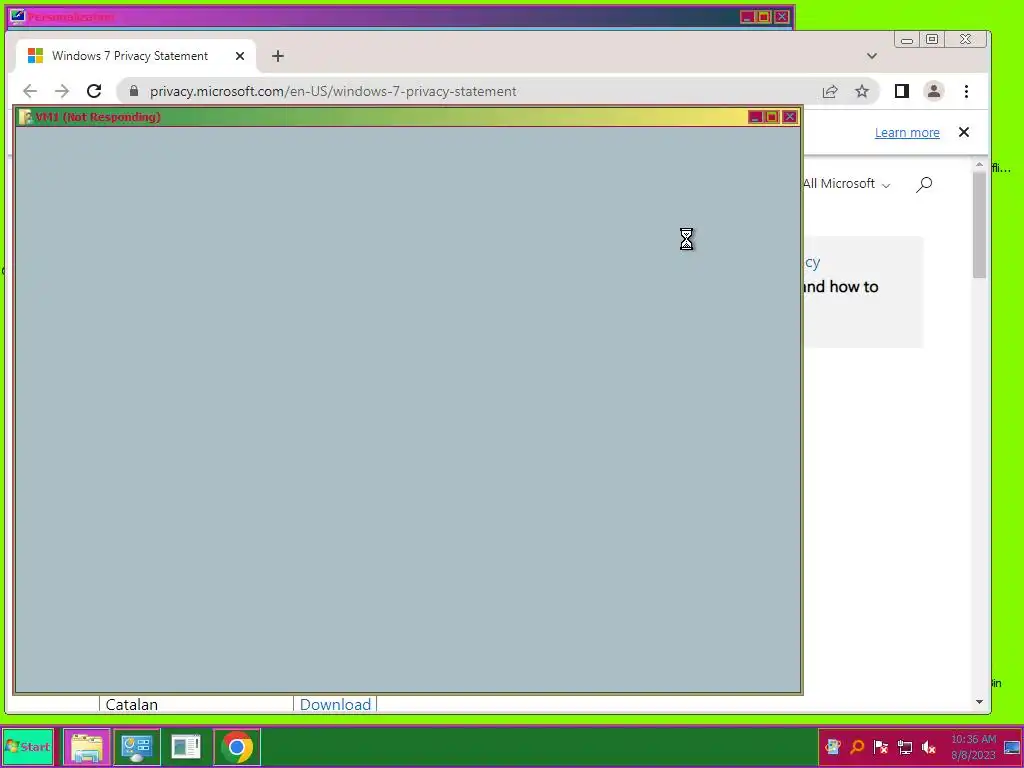The image size is (1024, 768).
Task: Click scrollbar down arrow in Chrome
Action: (x=979, y=702)
